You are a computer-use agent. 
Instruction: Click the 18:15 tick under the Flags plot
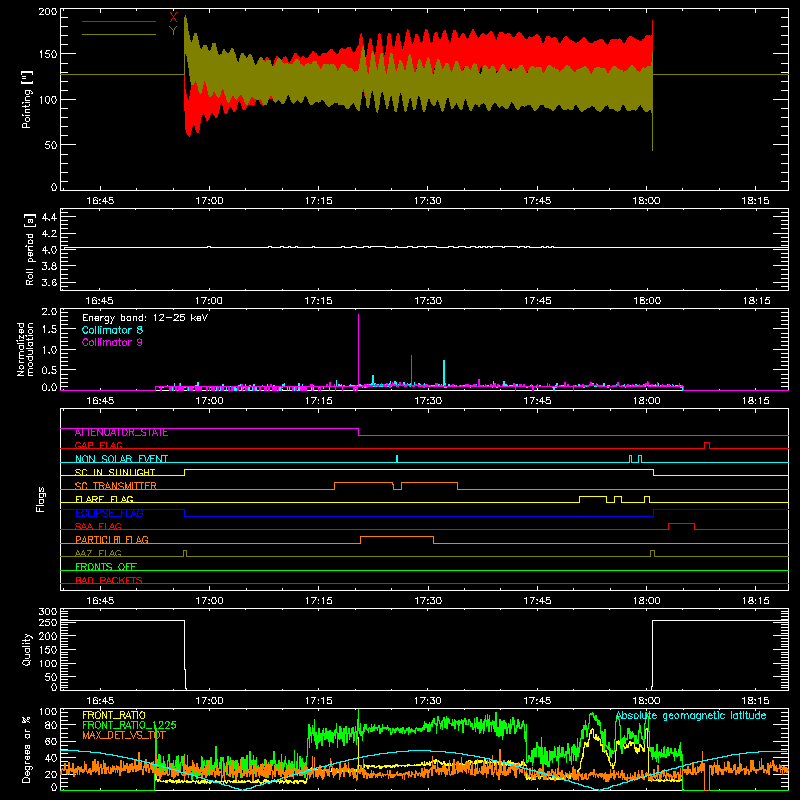coord(756,601)
